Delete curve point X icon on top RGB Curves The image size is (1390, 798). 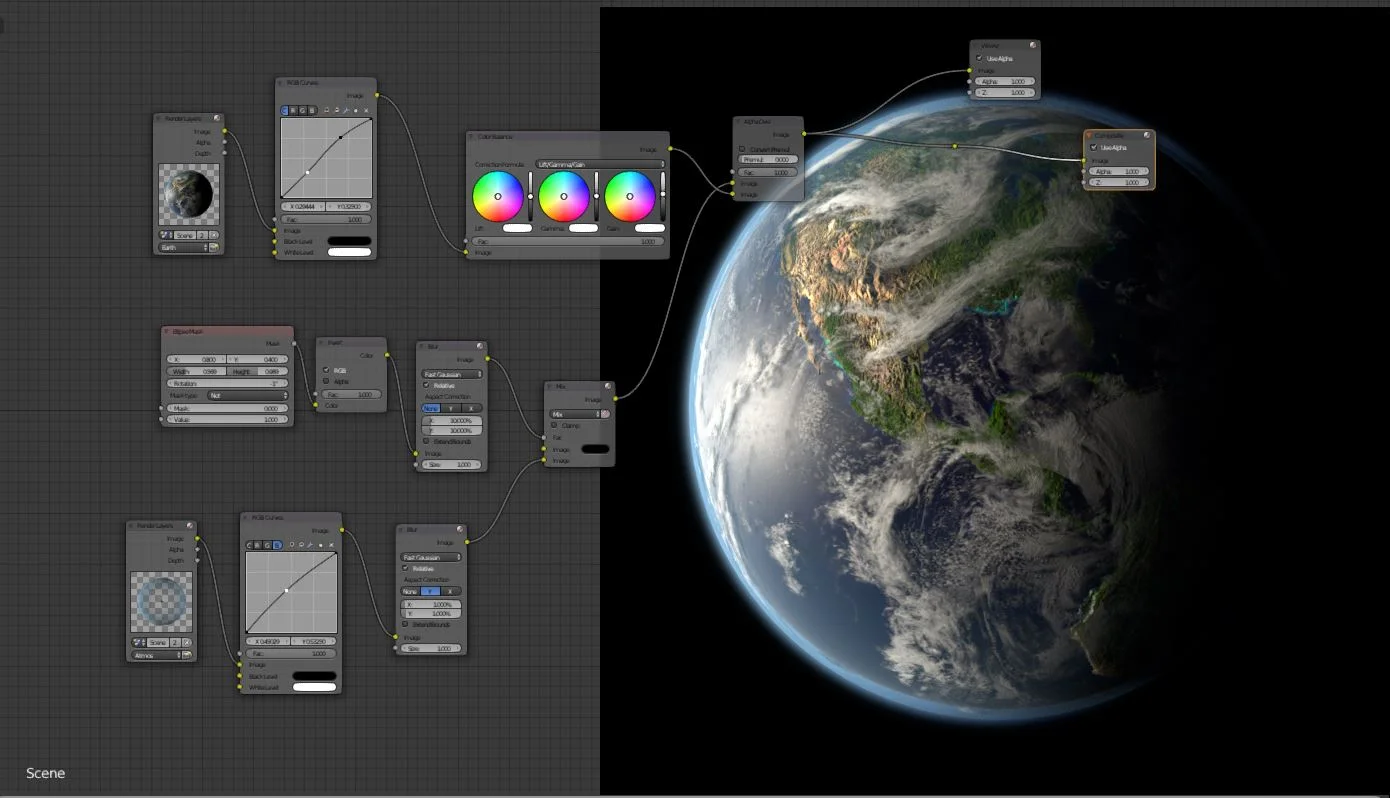[x=366, y=110]
